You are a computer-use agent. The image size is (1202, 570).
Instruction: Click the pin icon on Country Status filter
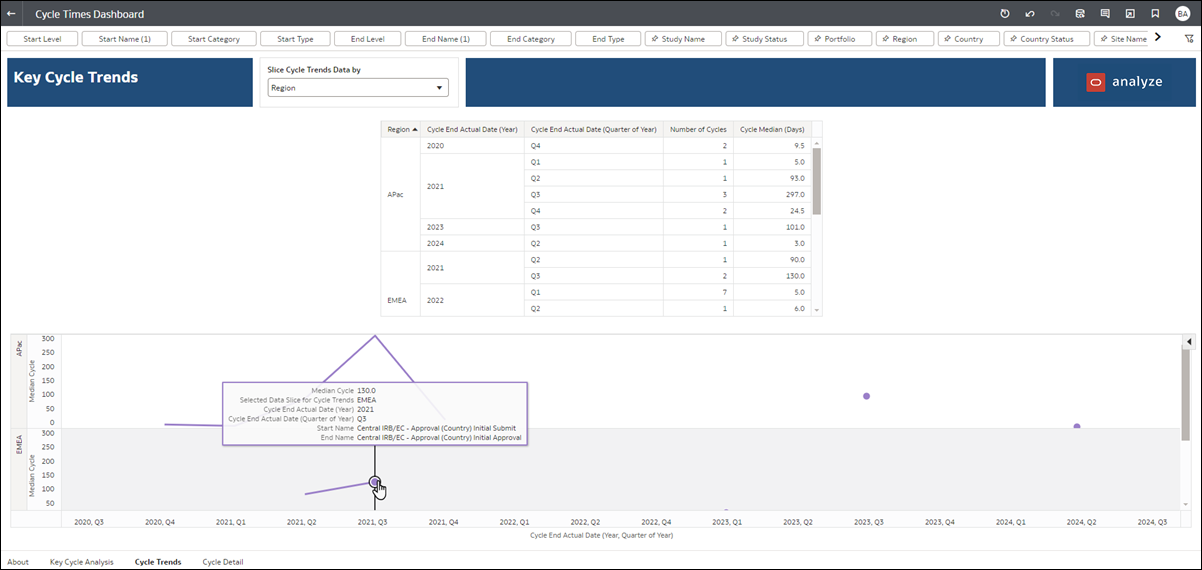coord(1011,39)
